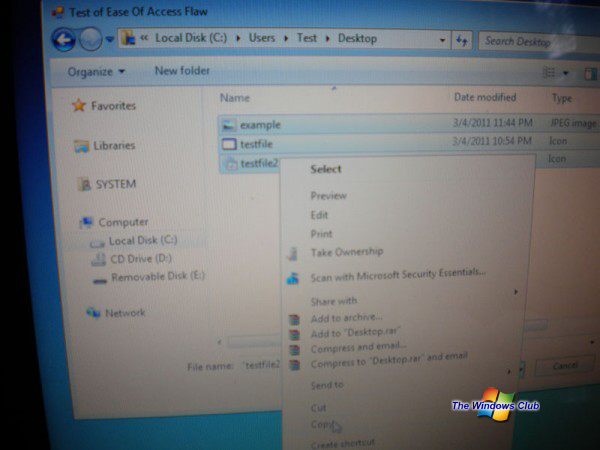Select Computer in navigation pane

click(x=123, y=222)
